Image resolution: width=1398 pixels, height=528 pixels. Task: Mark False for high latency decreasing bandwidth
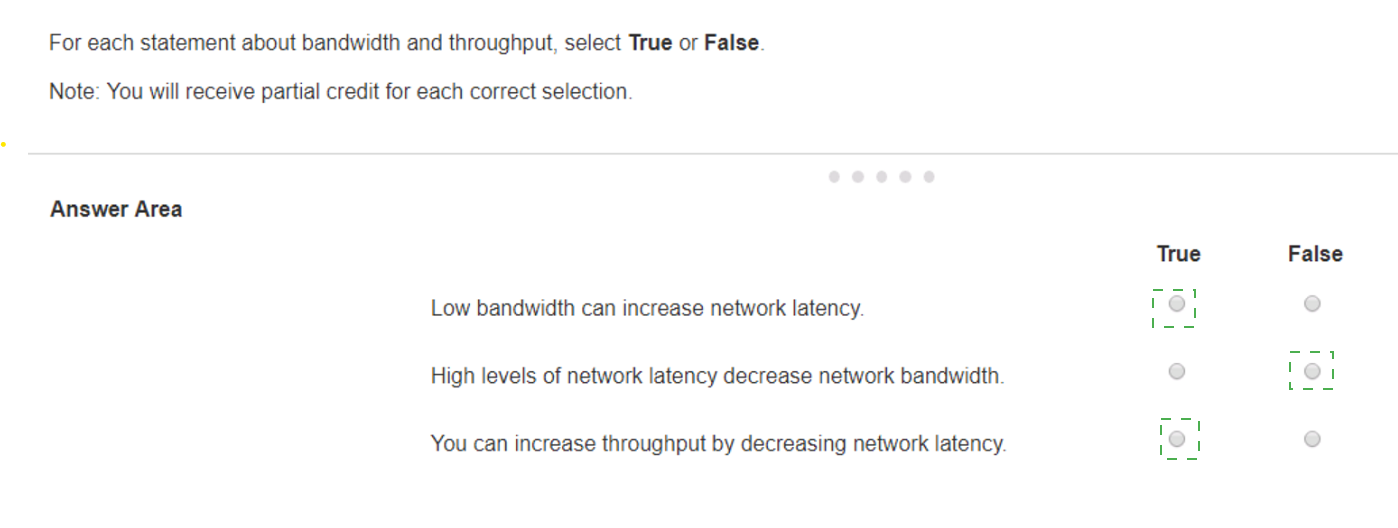[x=1312, y=372]
